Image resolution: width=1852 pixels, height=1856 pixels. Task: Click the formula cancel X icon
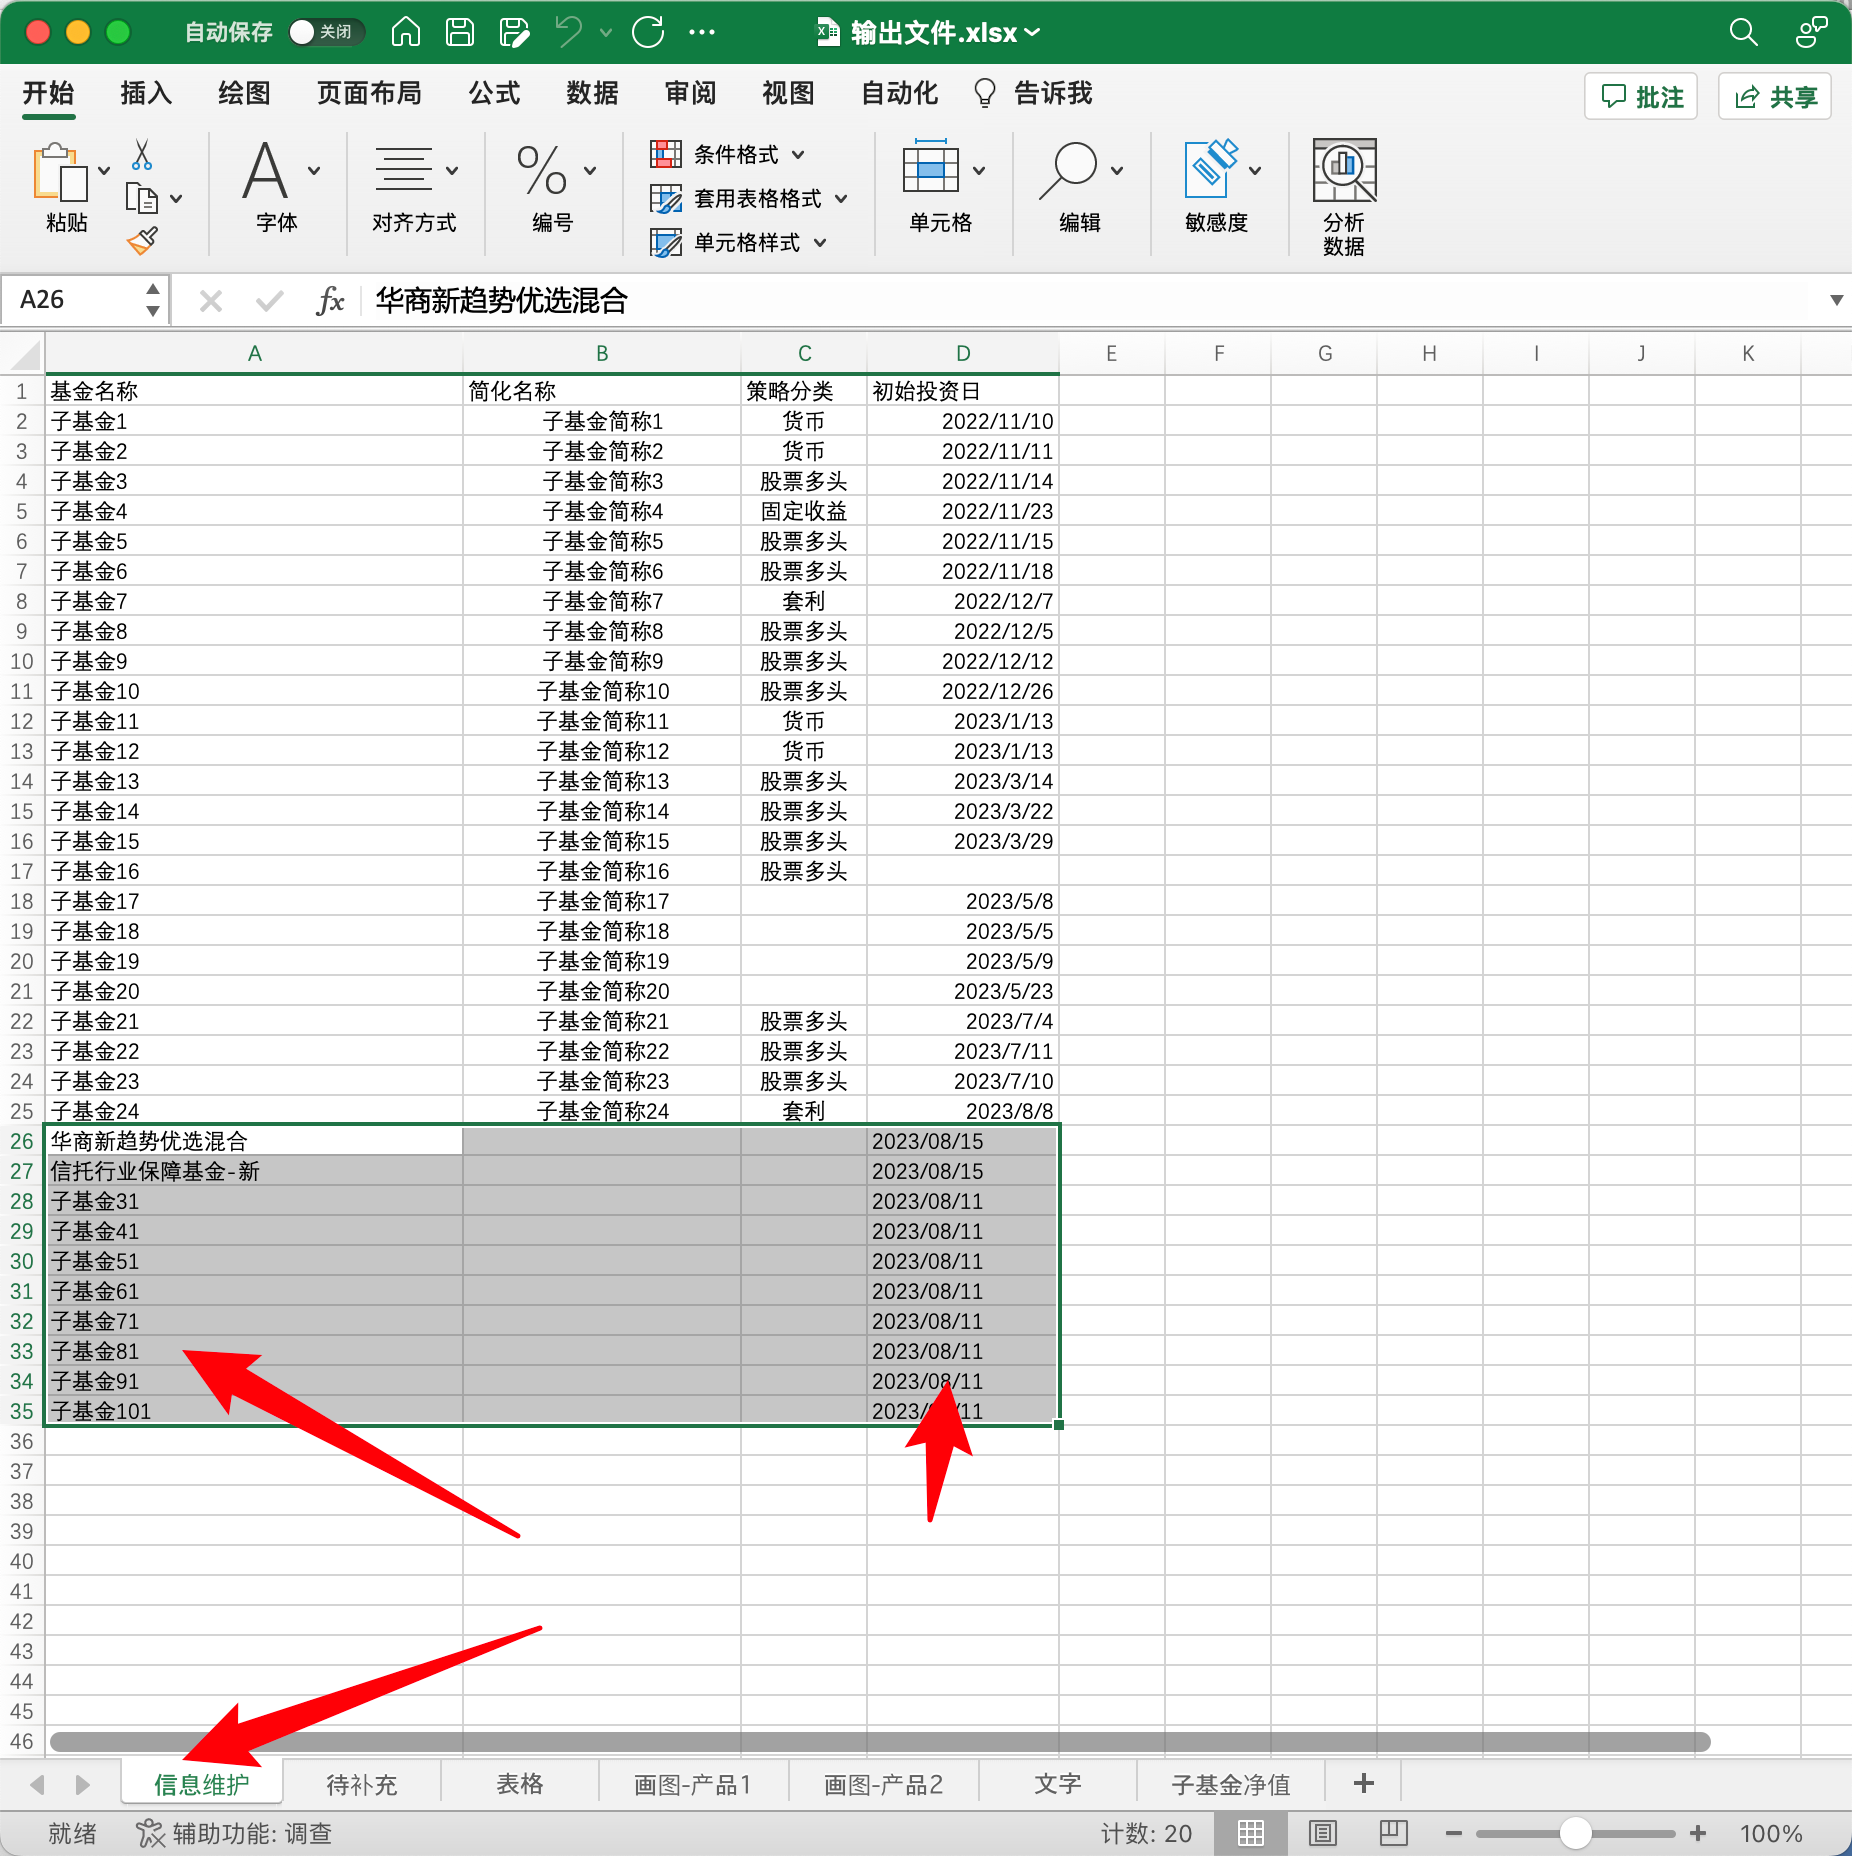pyautogui.click(x=211, y=300)
